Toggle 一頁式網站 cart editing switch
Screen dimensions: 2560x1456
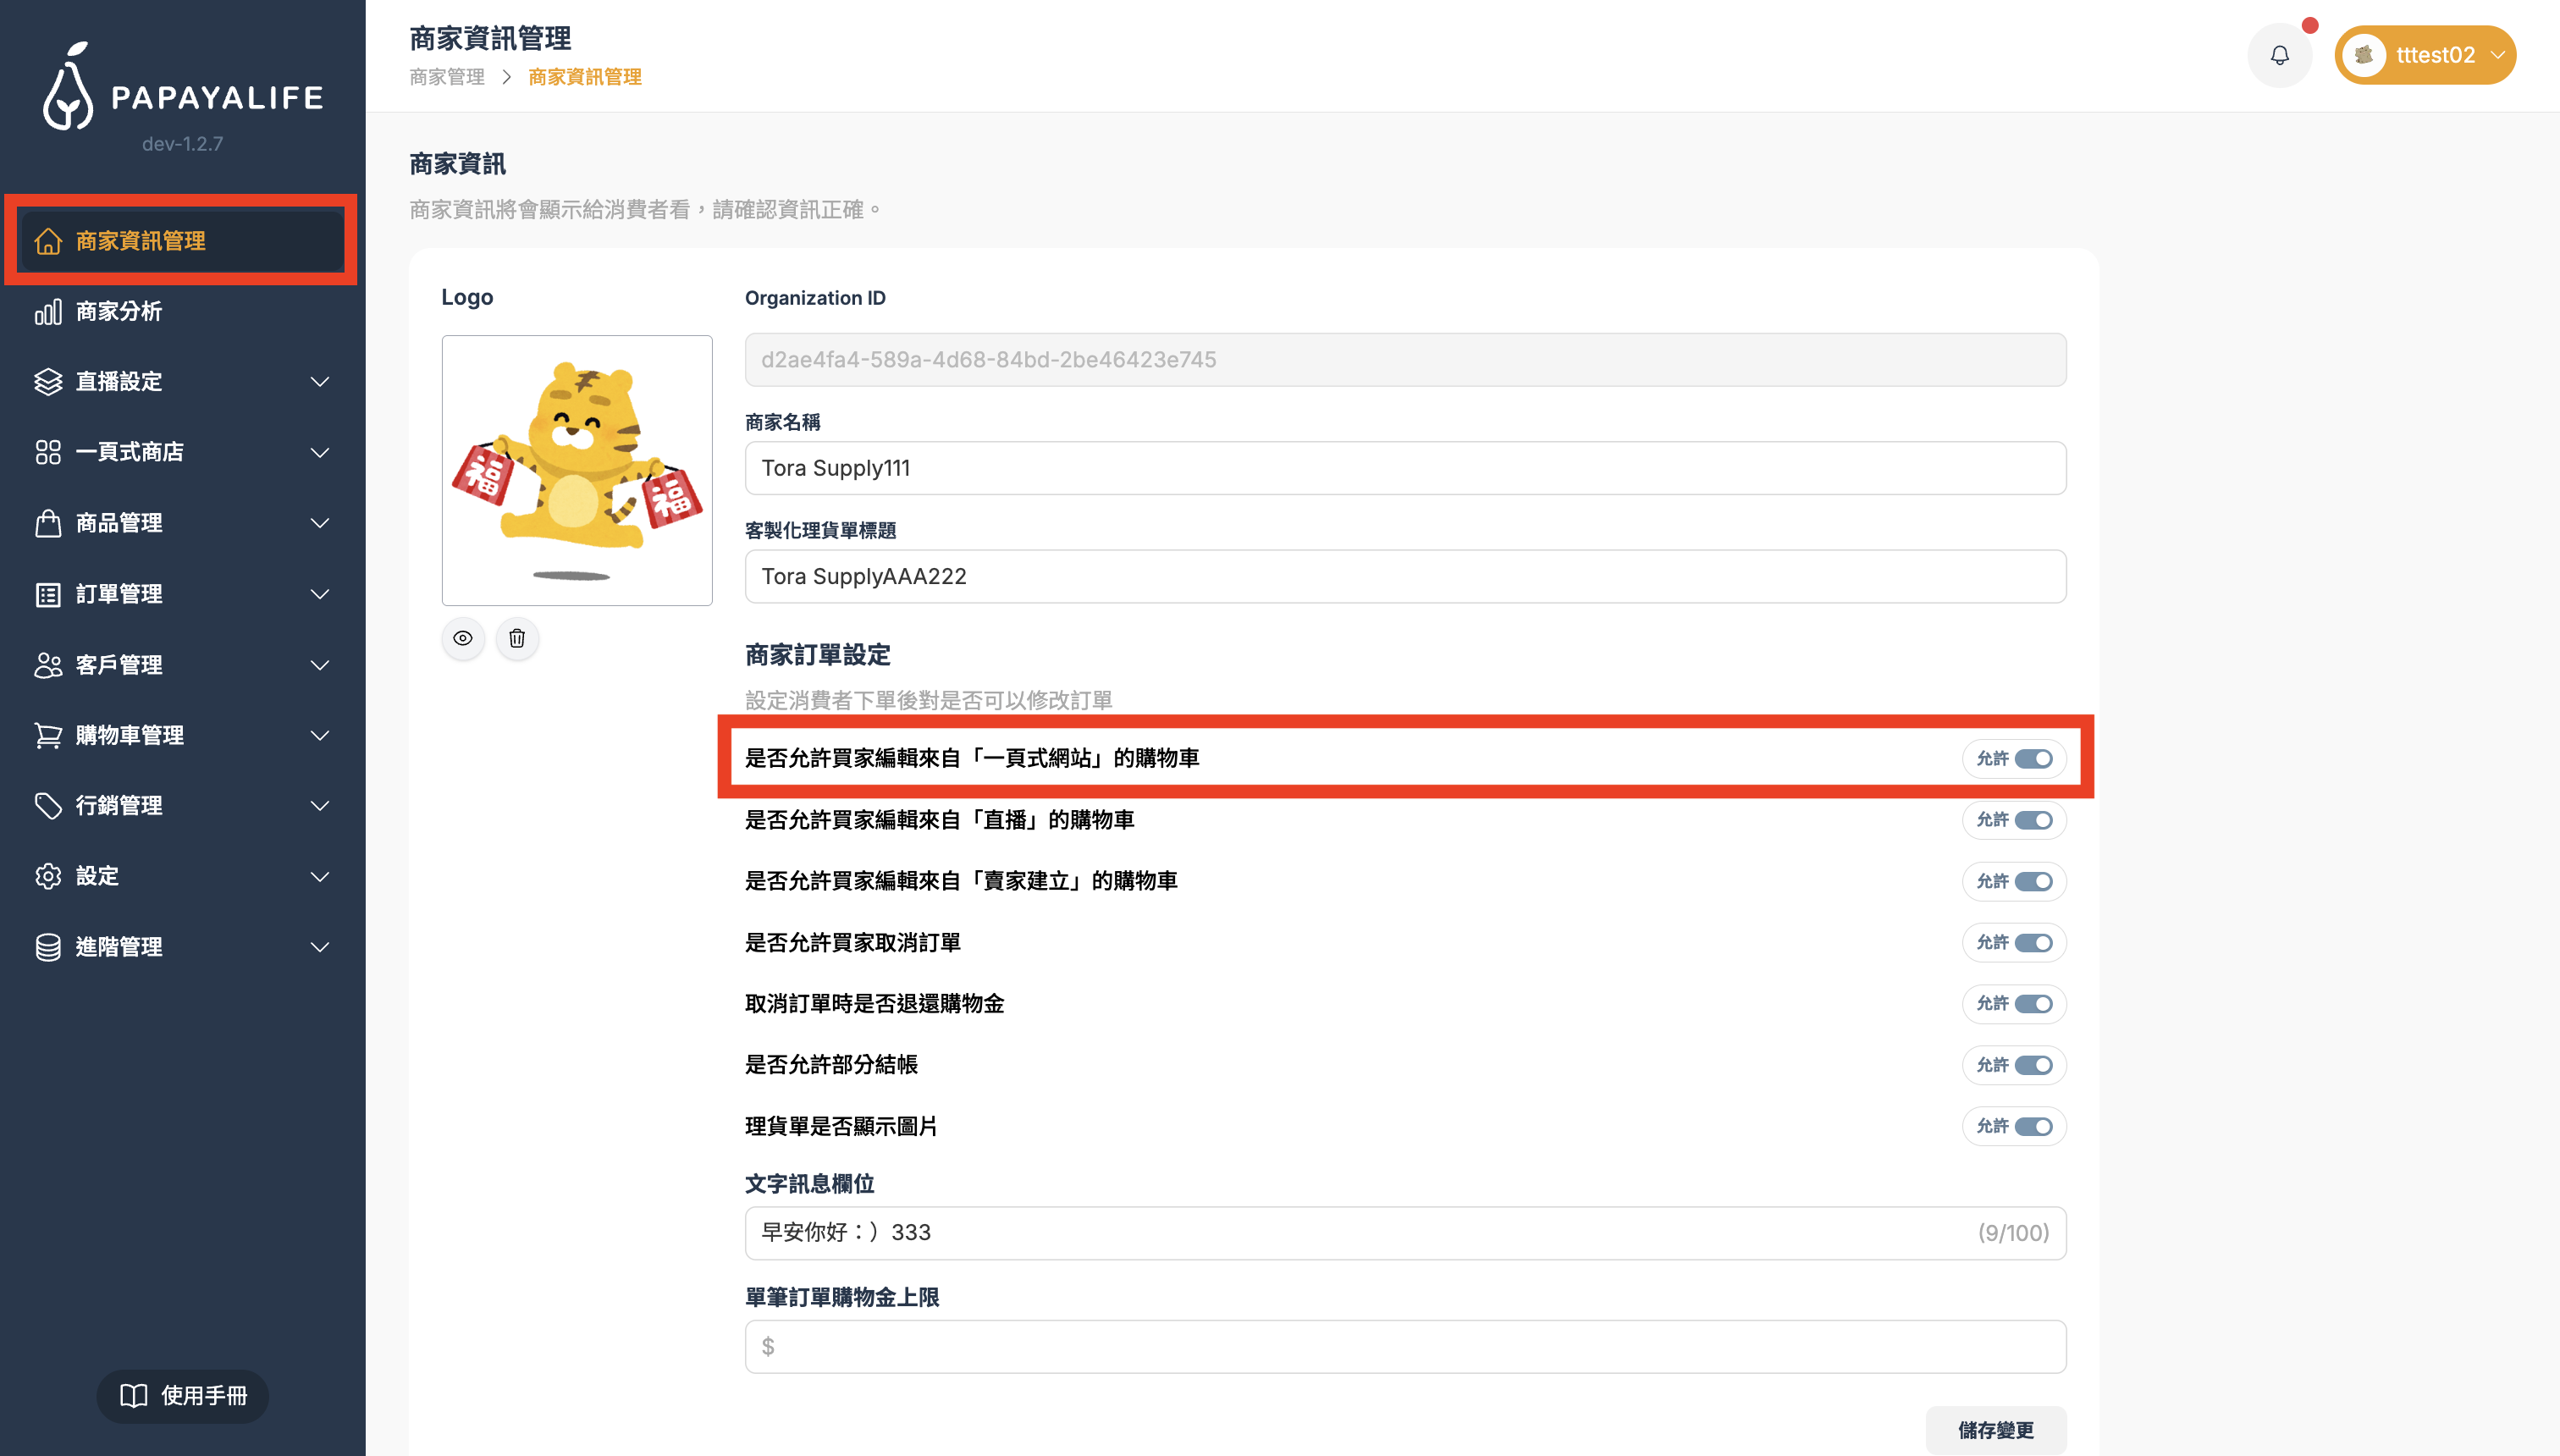(x=2033, y=758)
